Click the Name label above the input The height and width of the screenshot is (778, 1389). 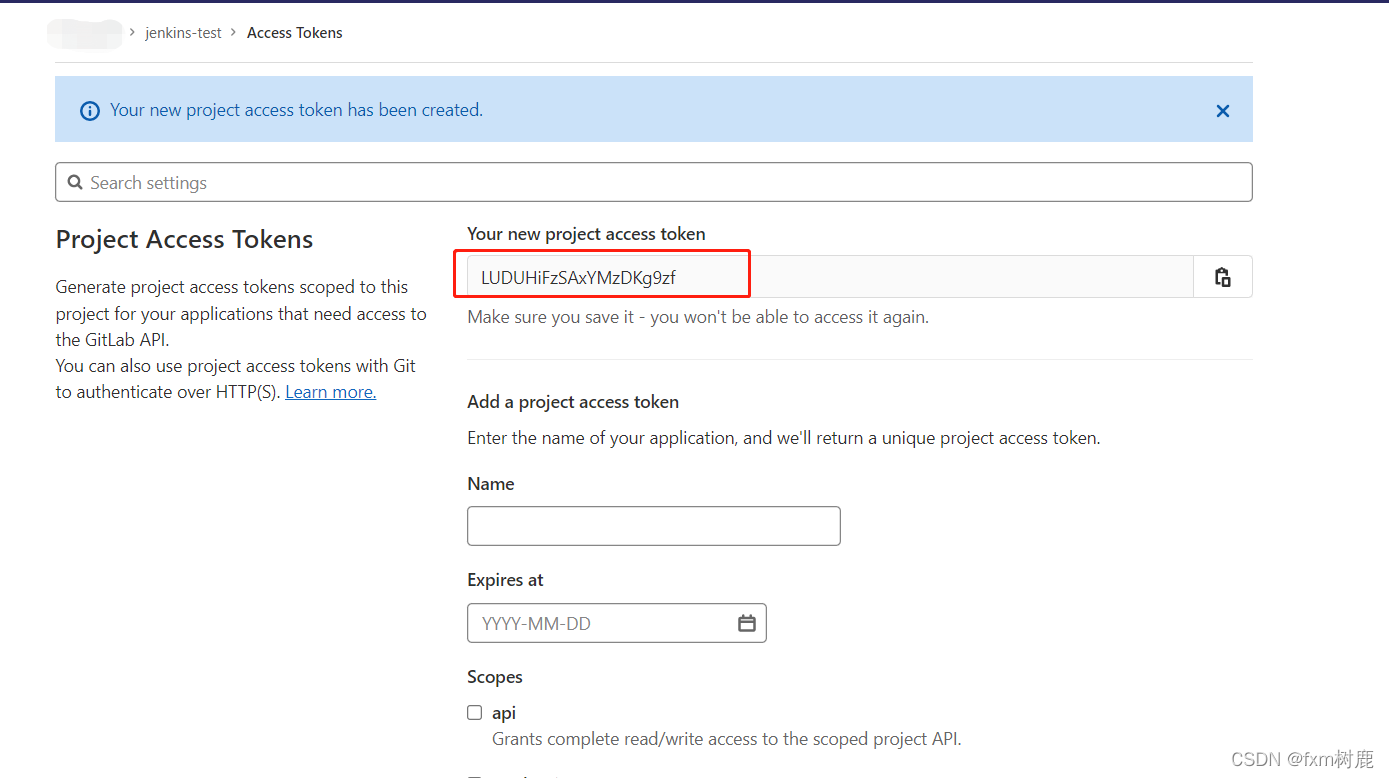click(490, 484)
